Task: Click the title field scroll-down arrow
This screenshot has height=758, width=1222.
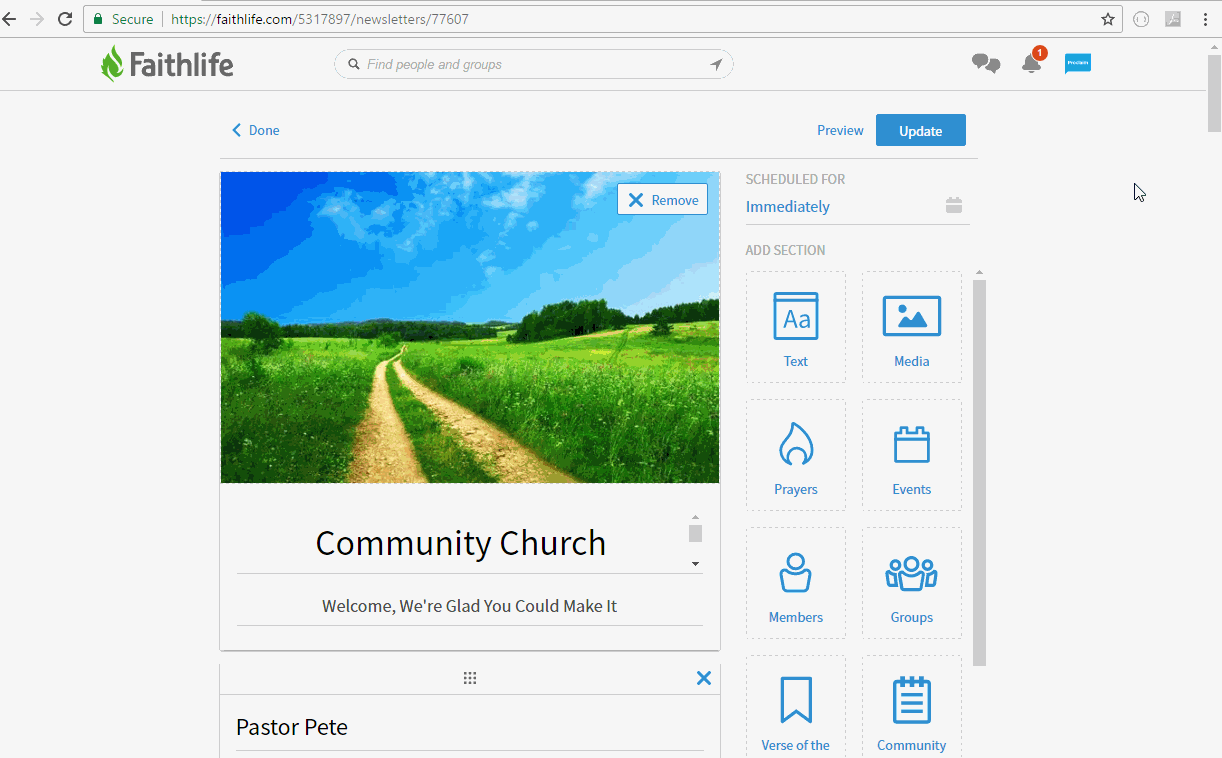Action: pyautogui.click(x=695, y=565)
